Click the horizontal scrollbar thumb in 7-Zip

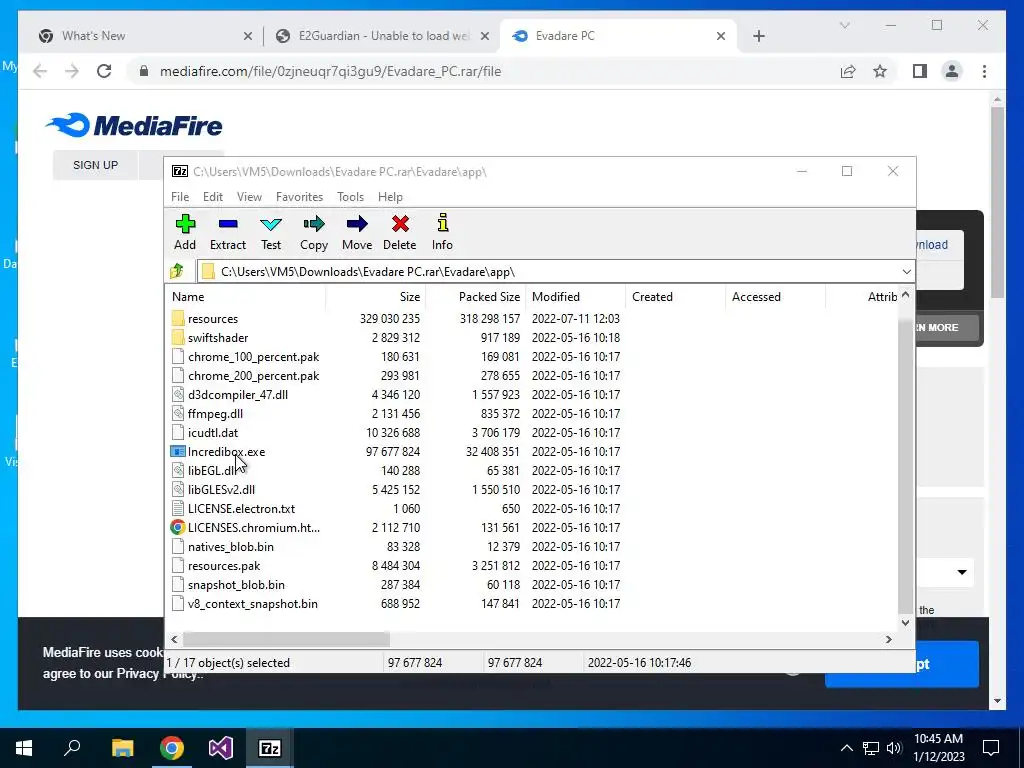click(x=286, y=639)
